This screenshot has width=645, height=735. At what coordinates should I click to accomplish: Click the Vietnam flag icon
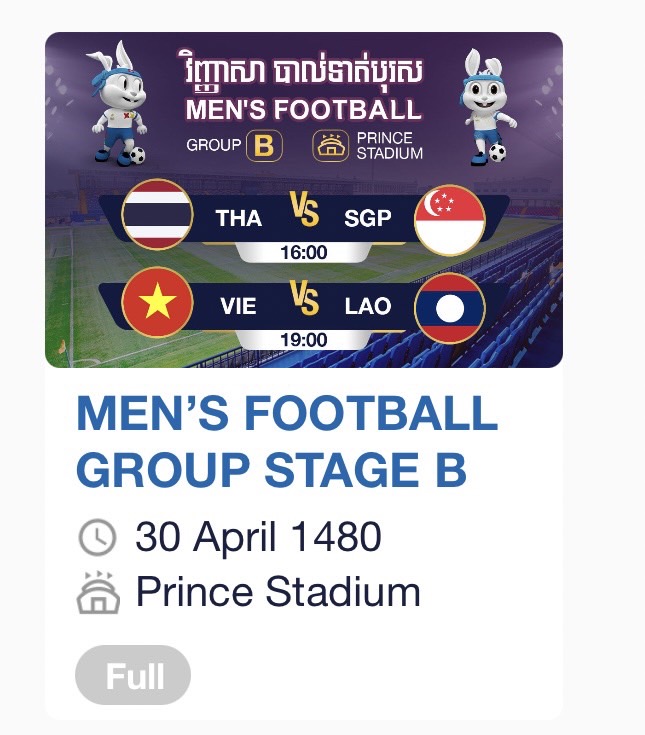tap(157, 302)
